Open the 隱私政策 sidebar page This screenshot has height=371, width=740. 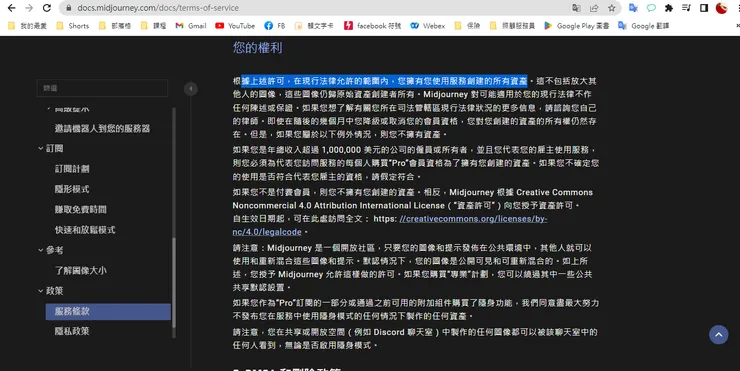72,331
